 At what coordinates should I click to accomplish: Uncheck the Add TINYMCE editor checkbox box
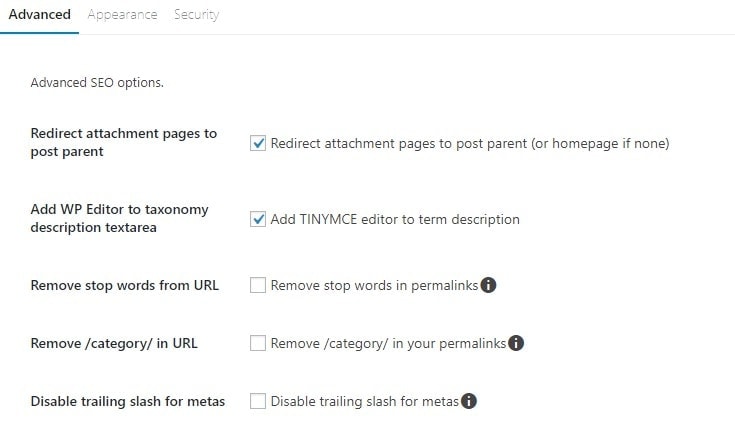pos(258,219)
